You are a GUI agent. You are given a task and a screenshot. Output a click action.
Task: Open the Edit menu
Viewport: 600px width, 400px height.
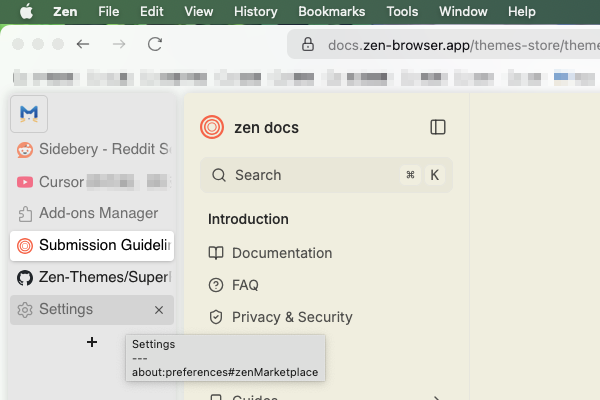pyautogui.click(x=152, y=11)
